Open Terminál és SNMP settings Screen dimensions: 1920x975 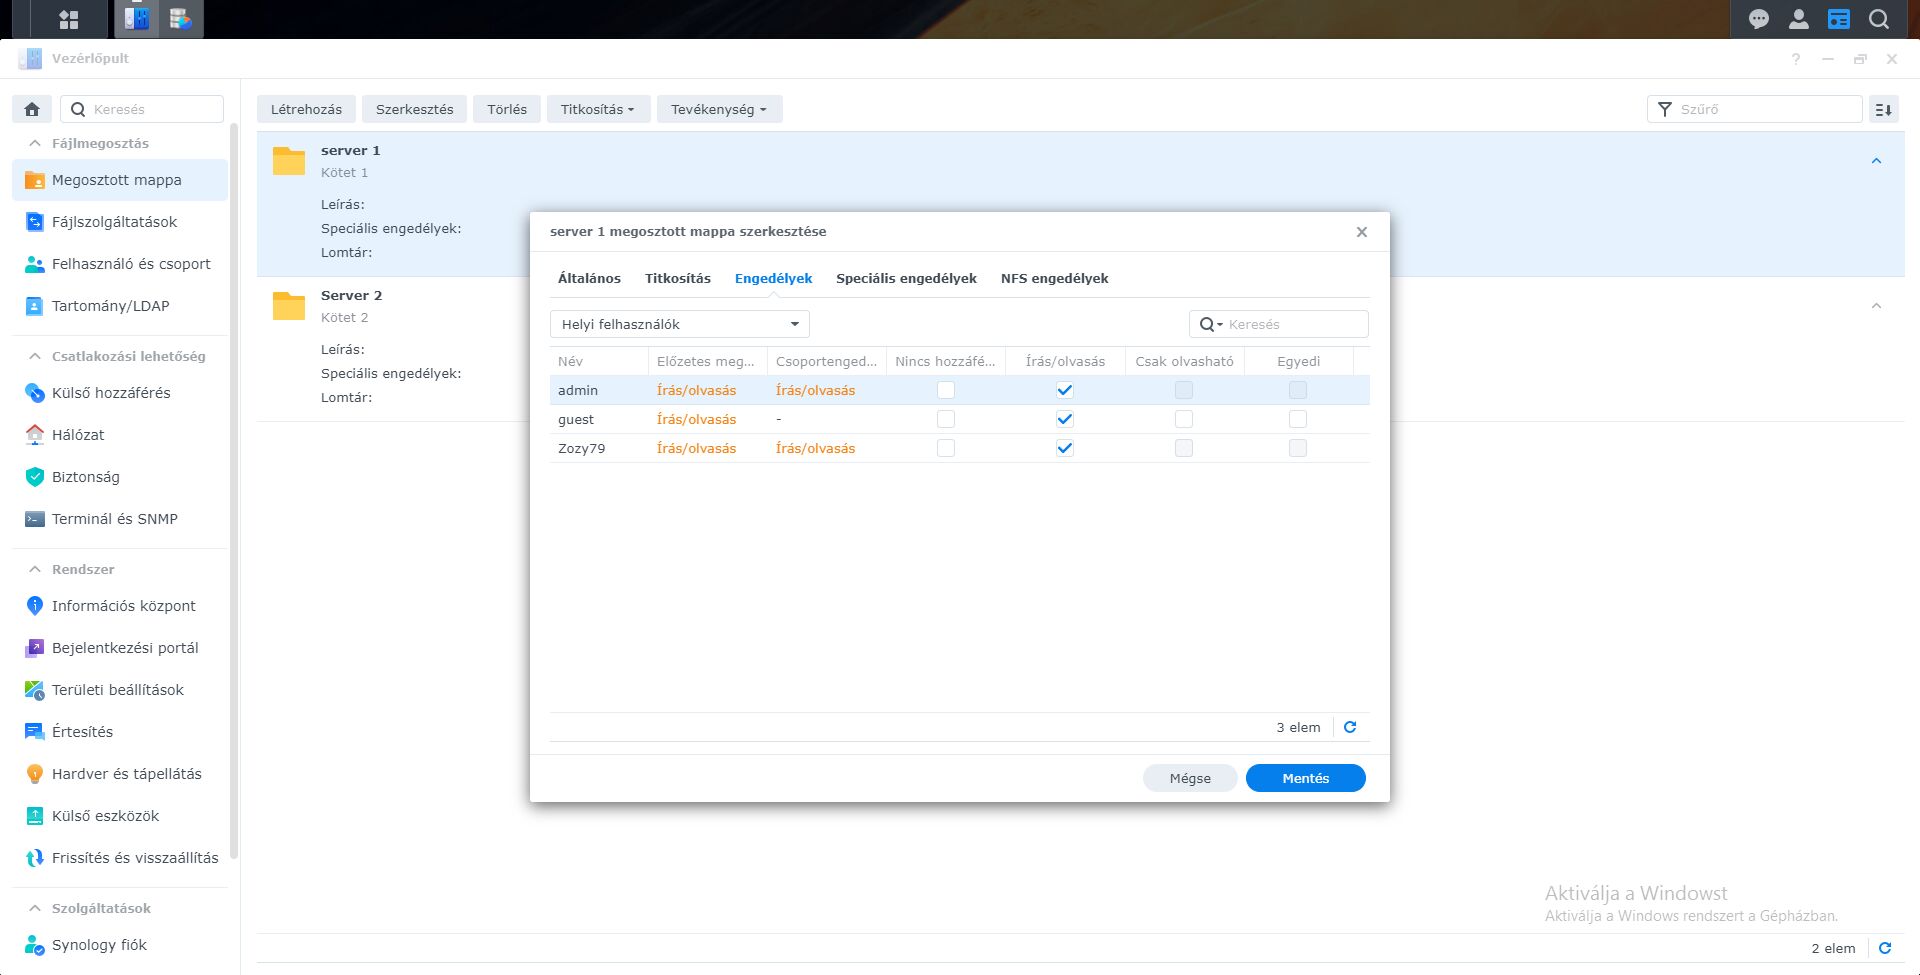[120, 519]
